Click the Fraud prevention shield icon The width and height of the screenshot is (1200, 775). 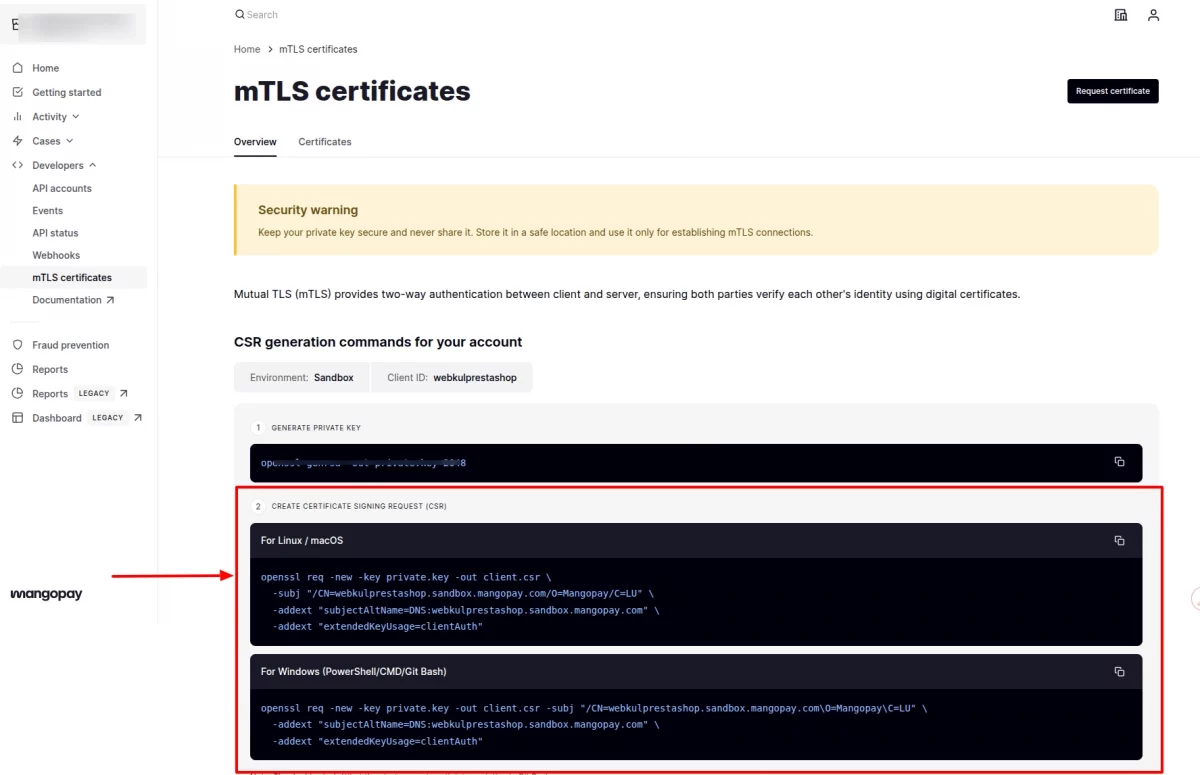point(17,345)
